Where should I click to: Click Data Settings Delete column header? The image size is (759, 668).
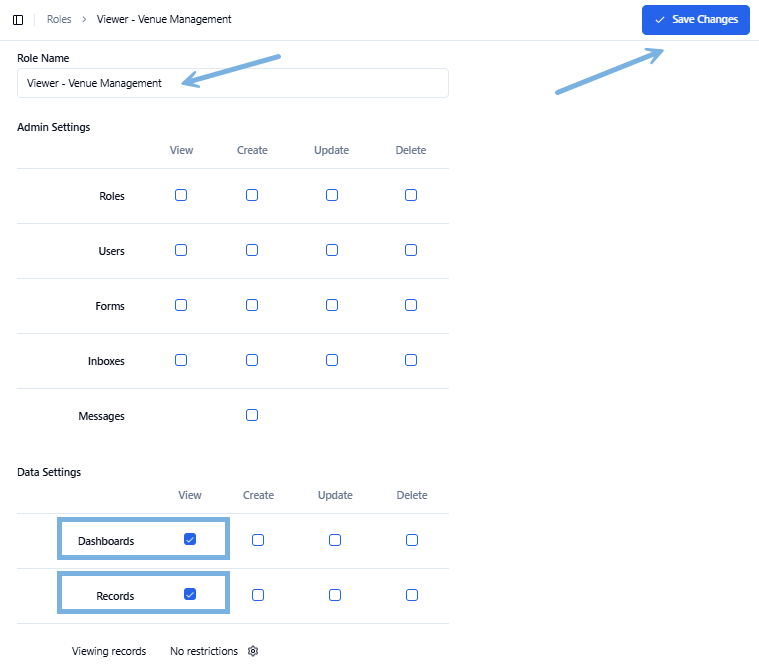pos(412,496)
